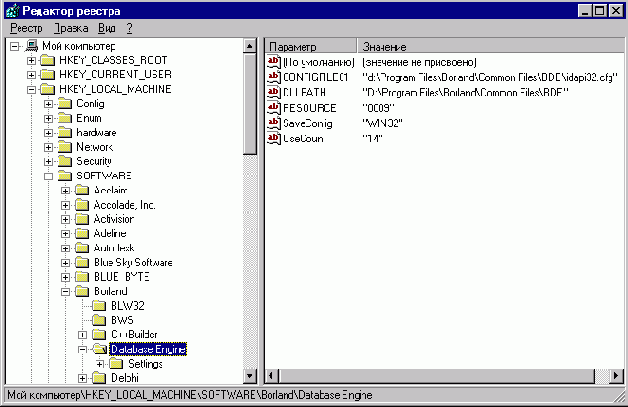Expand HKEY_CURRENT_USER branch
The image size is (628, 407).
31,75
